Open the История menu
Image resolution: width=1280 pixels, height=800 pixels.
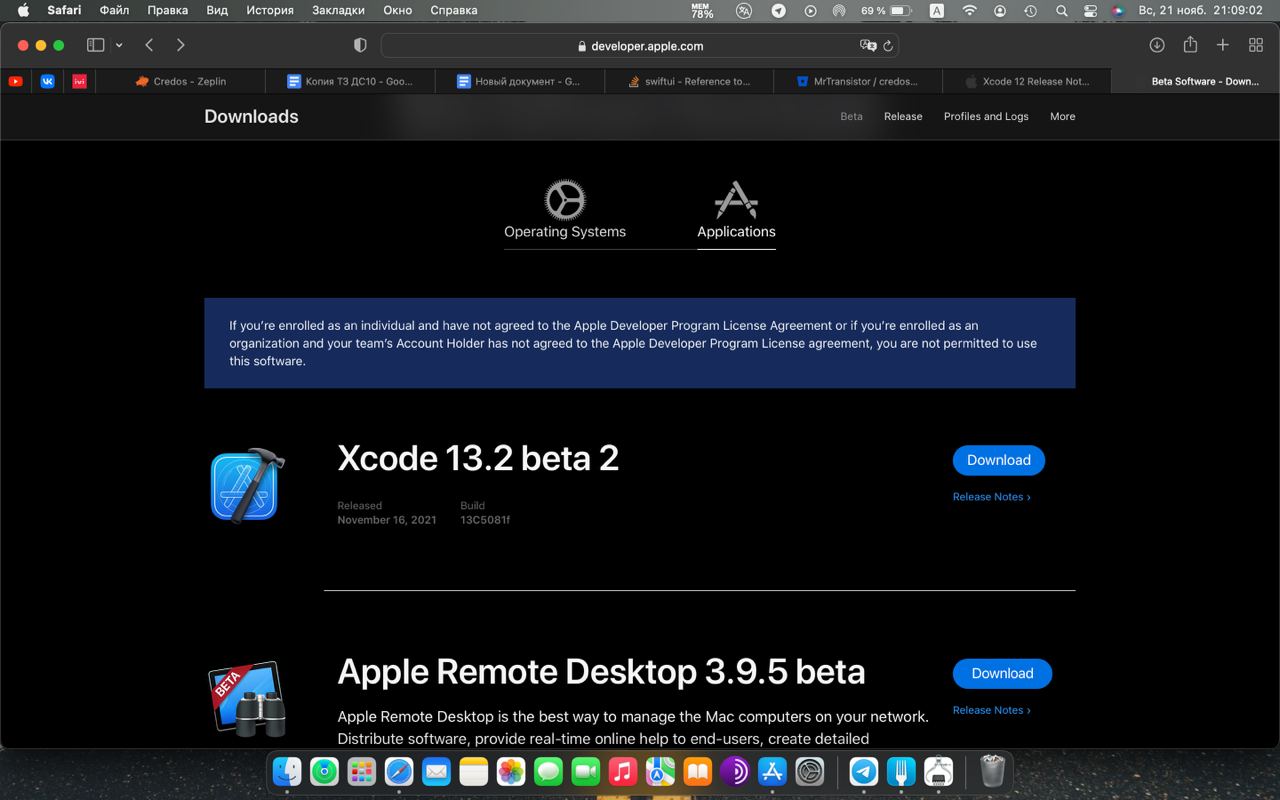pos(270,10)
